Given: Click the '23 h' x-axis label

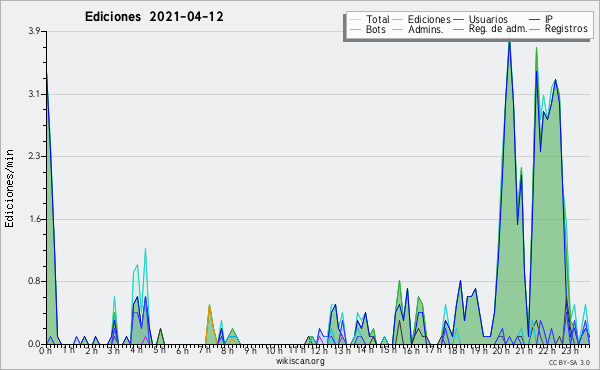Looking at the screenshot, I should click(570, 351).
